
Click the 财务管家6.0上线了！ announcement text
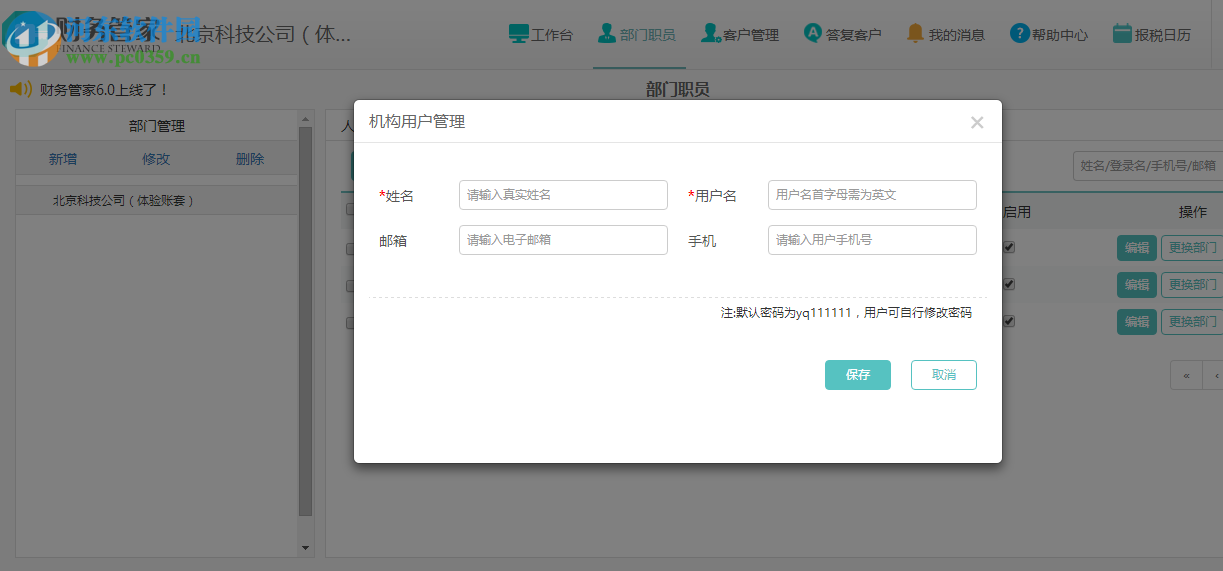[x=104, y=90]
